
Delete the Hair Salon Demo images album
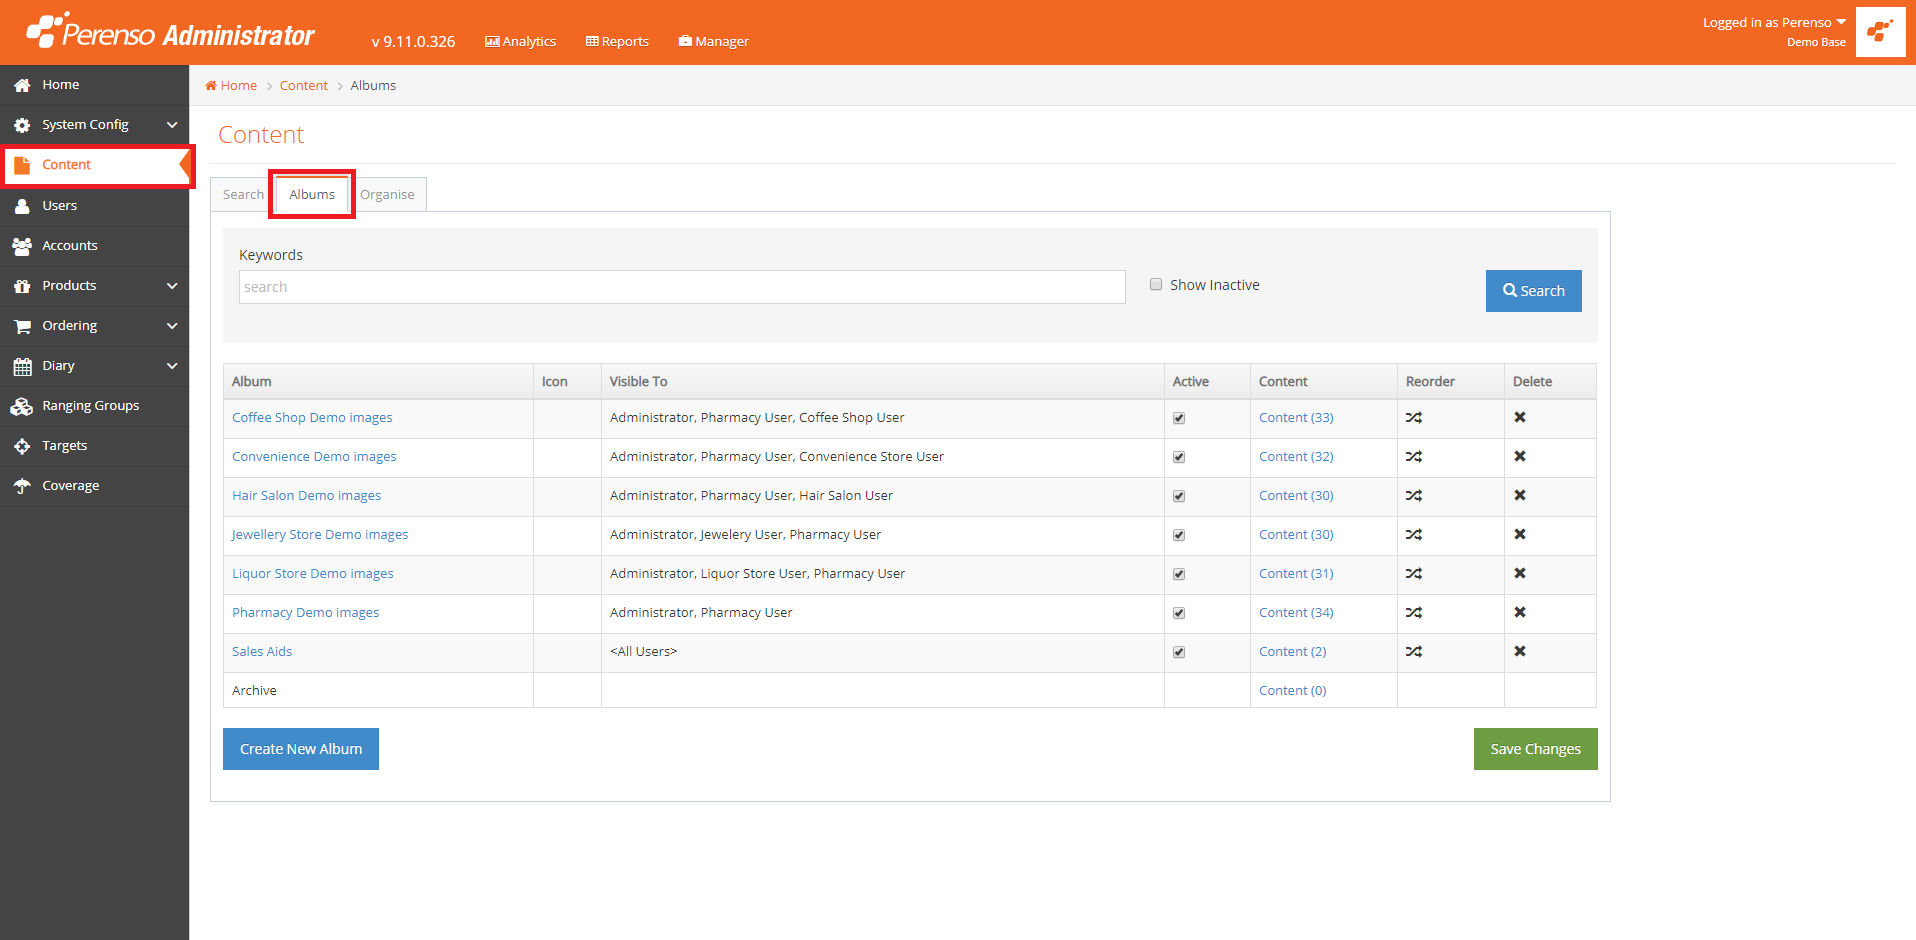point(1520,495)
